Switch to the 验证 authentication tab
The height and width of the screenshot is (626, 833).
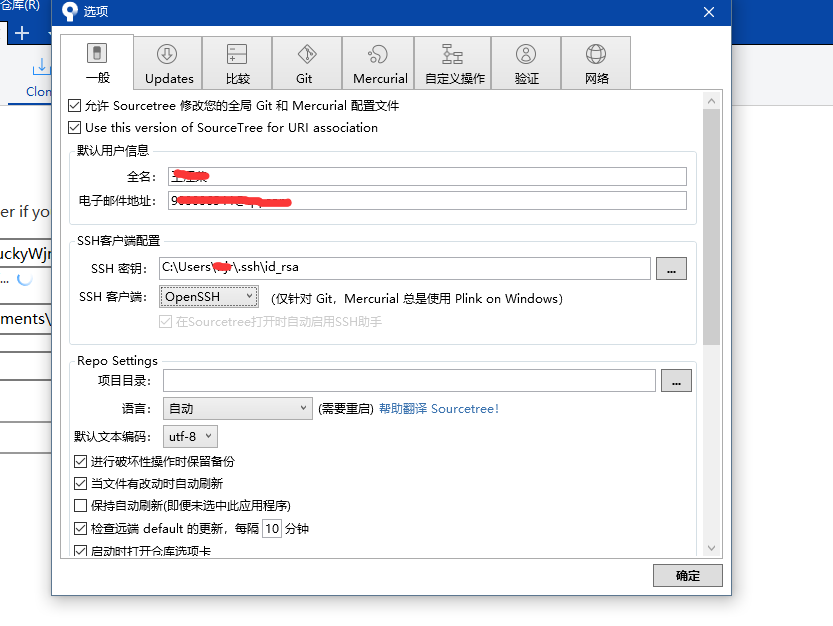point(526,63)
